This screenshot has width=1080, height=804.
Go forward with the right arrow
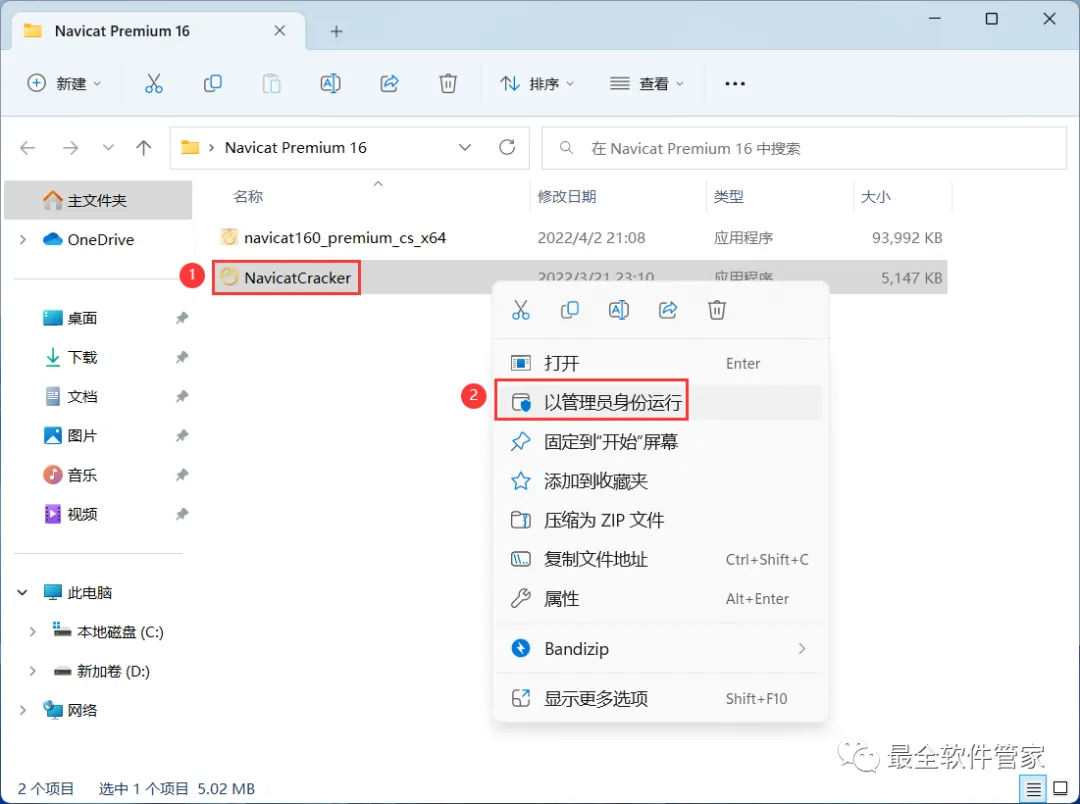(70, 147)
